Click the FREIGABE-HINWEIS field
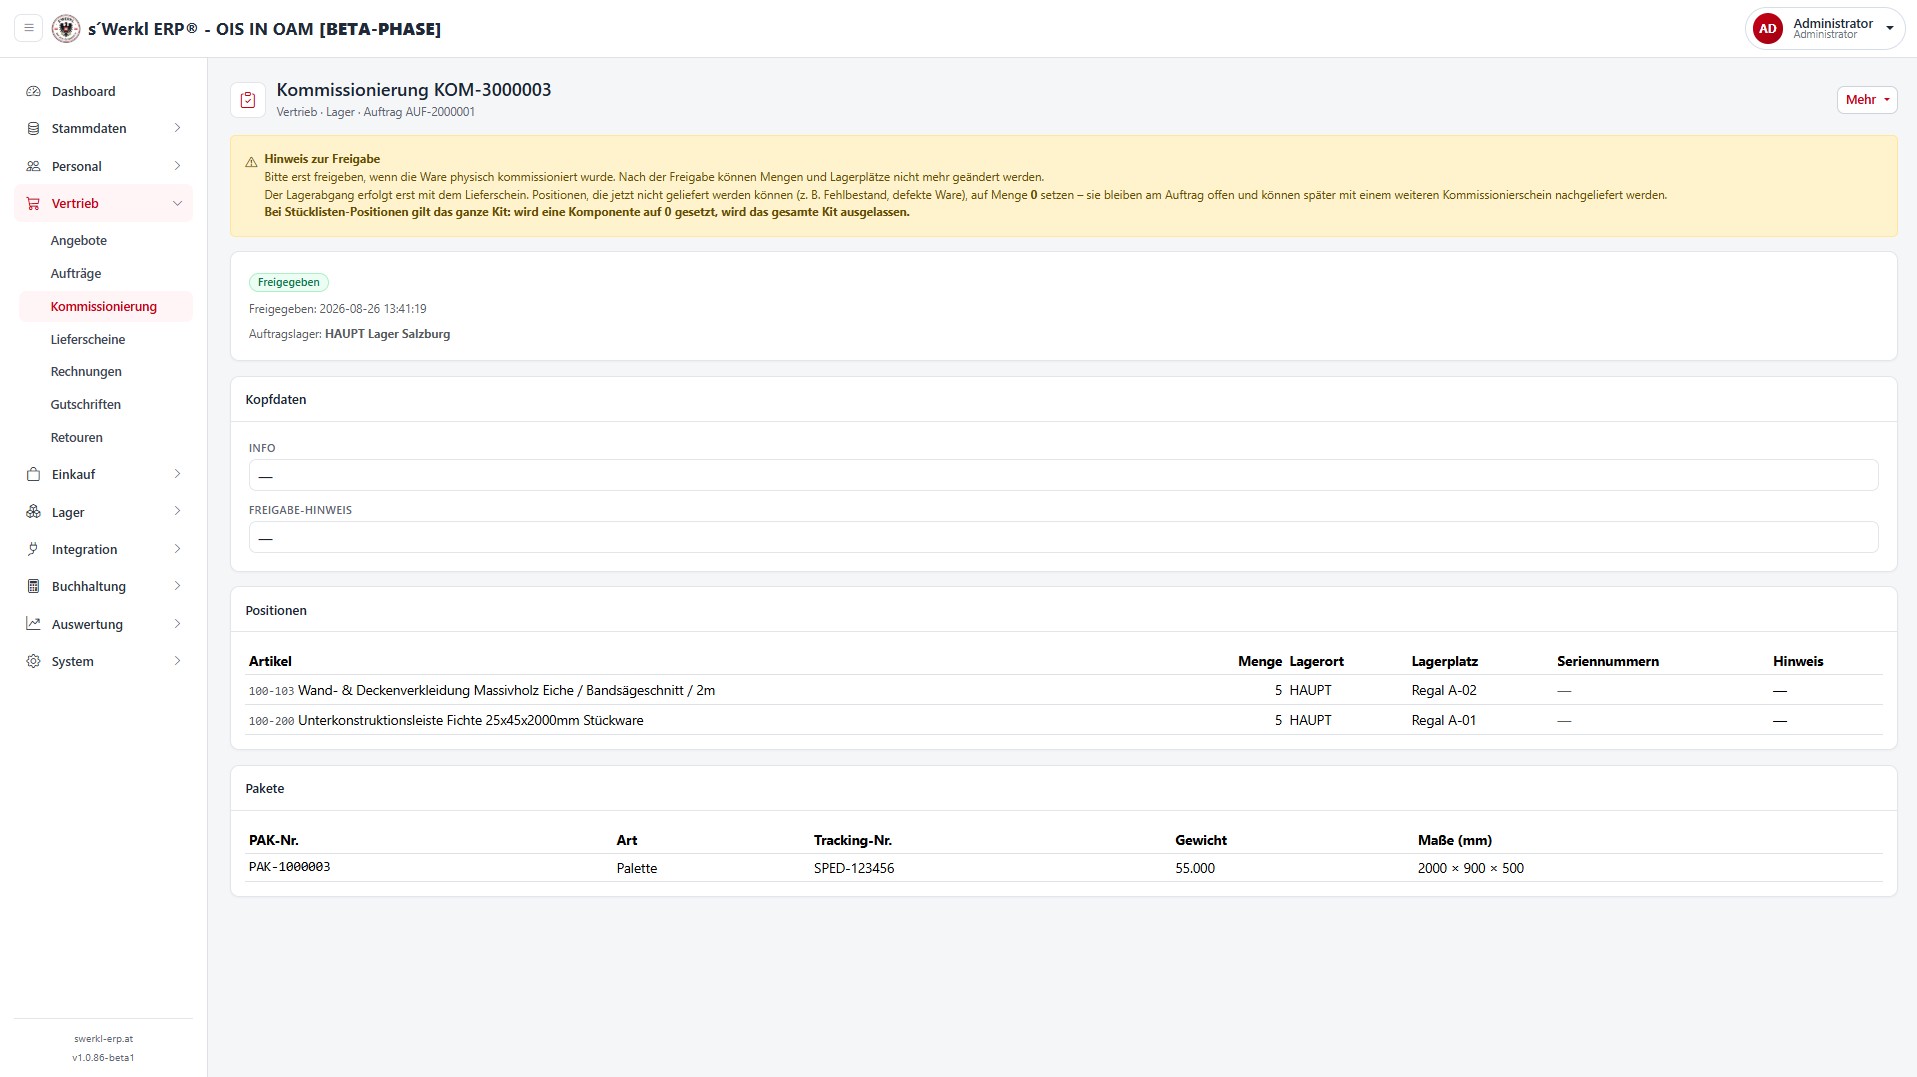Image resolution: width=1917 pixels, height=1077 pixels. (1063, 537)
